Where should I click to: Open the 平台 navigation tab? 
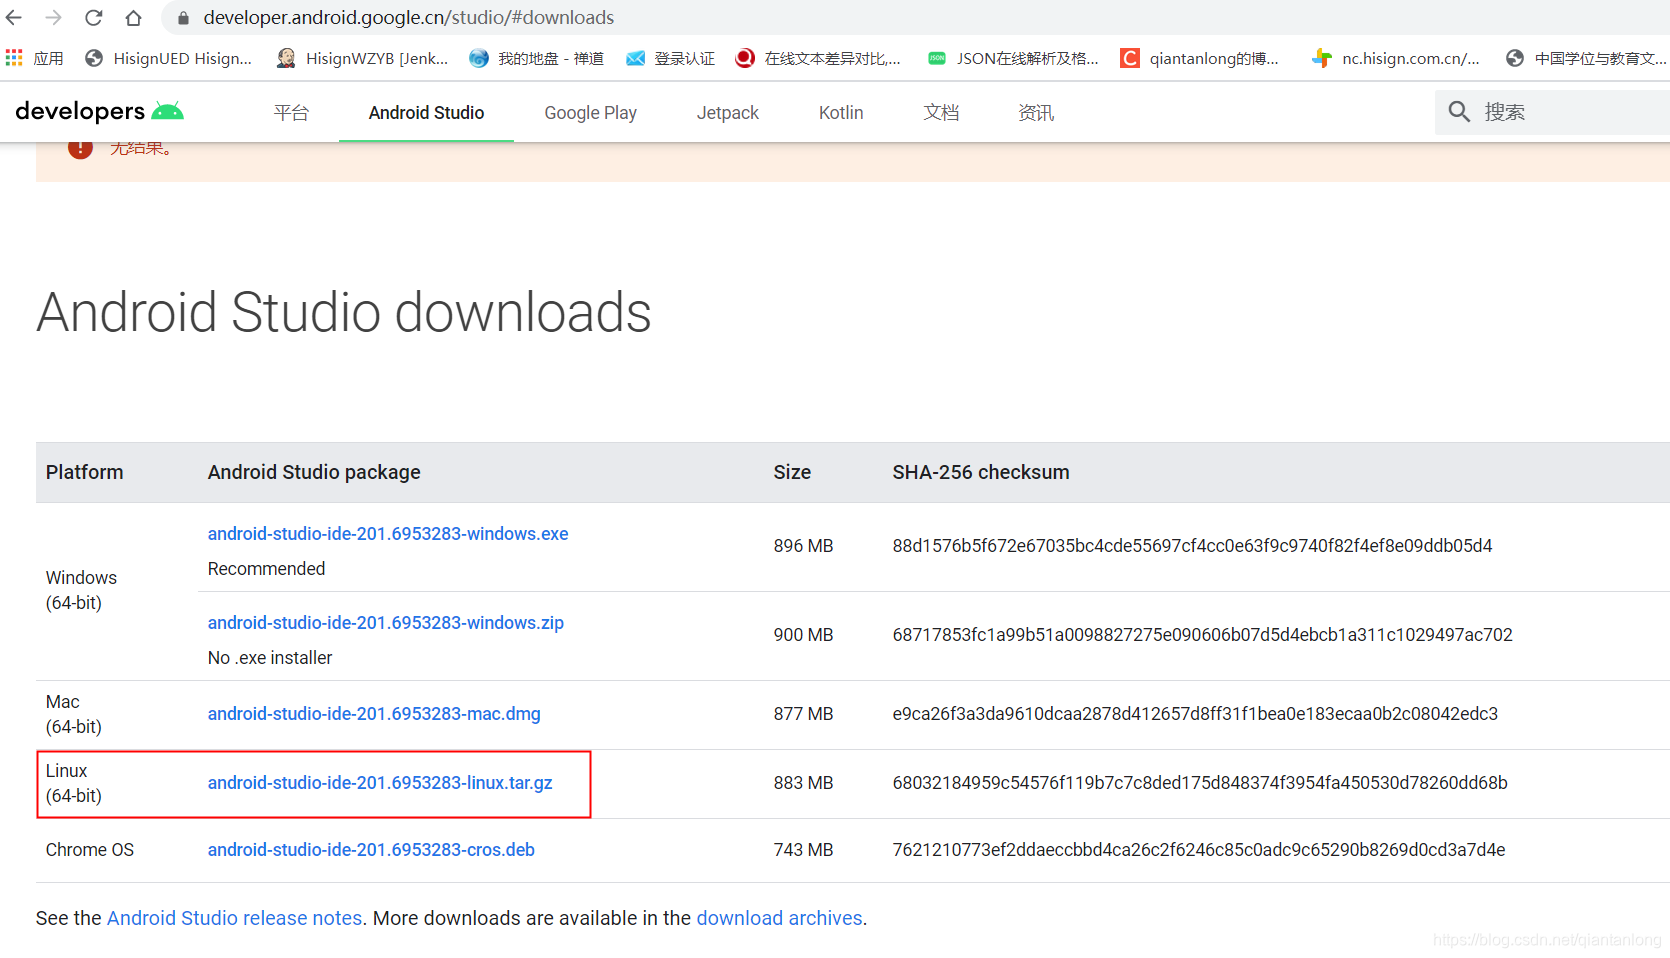point(291,113)
